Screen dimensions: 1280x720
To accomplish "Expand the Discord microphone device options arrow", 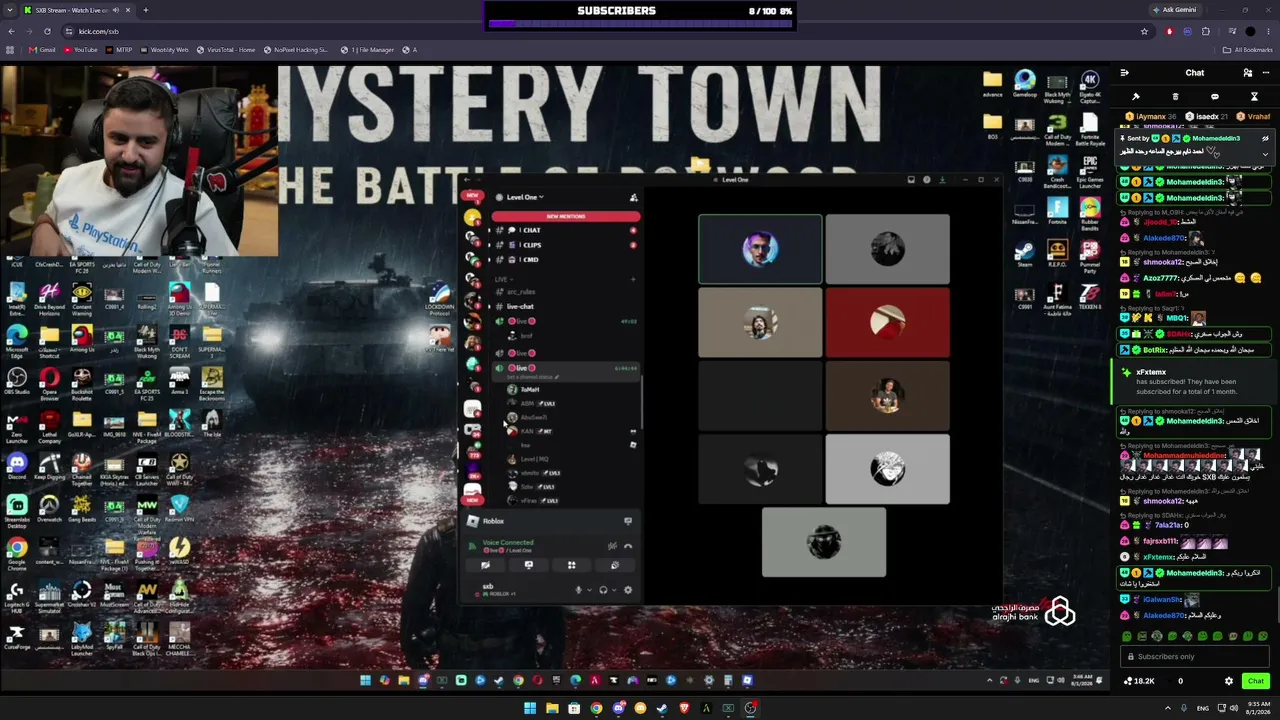I will click(588, 590).
